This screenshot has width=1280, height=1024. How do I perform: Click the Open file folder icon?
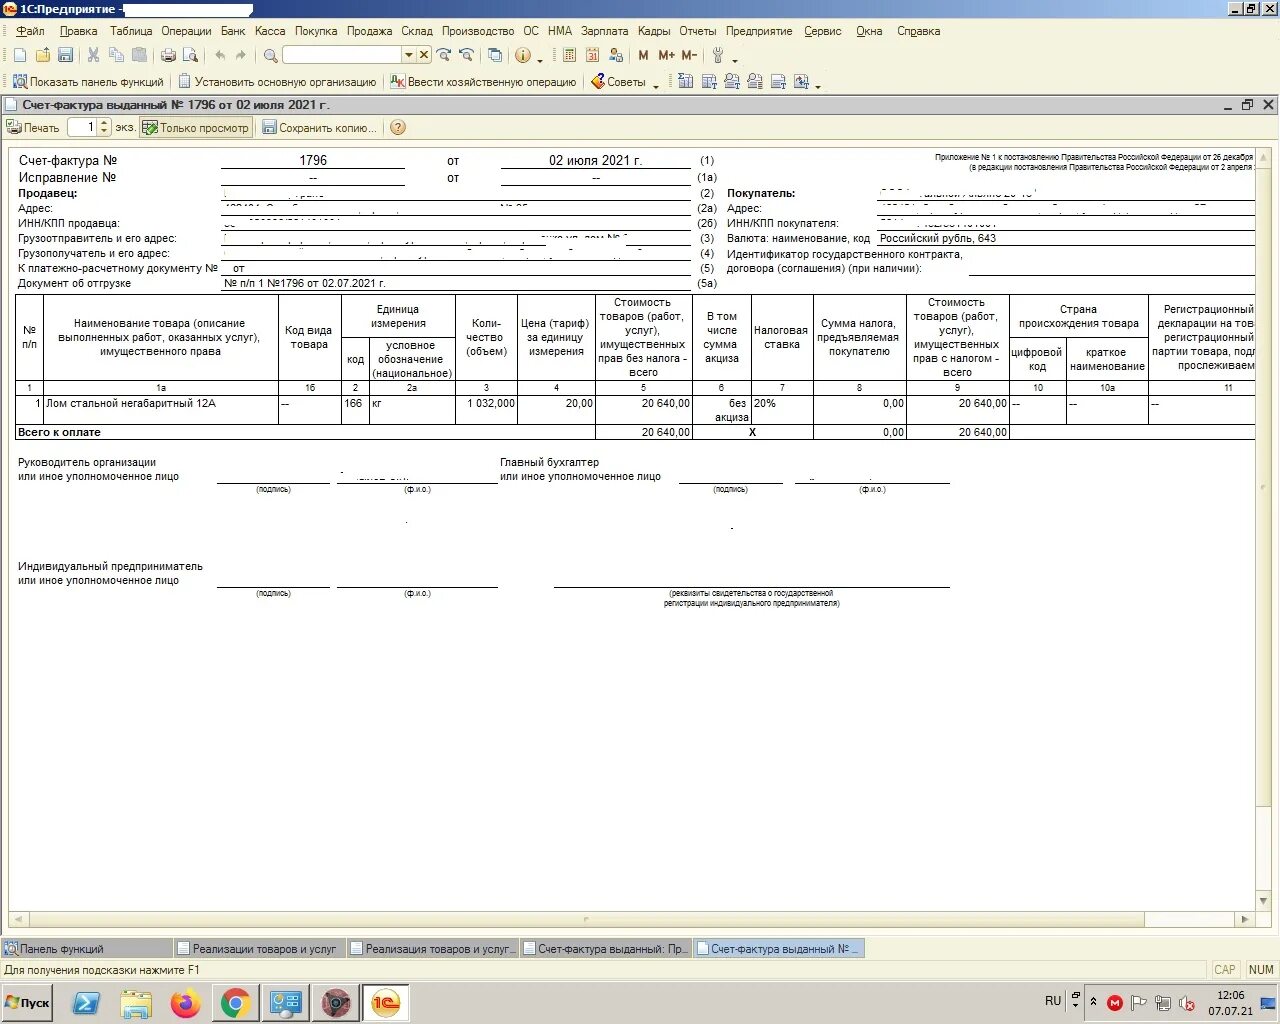point(43,56)
